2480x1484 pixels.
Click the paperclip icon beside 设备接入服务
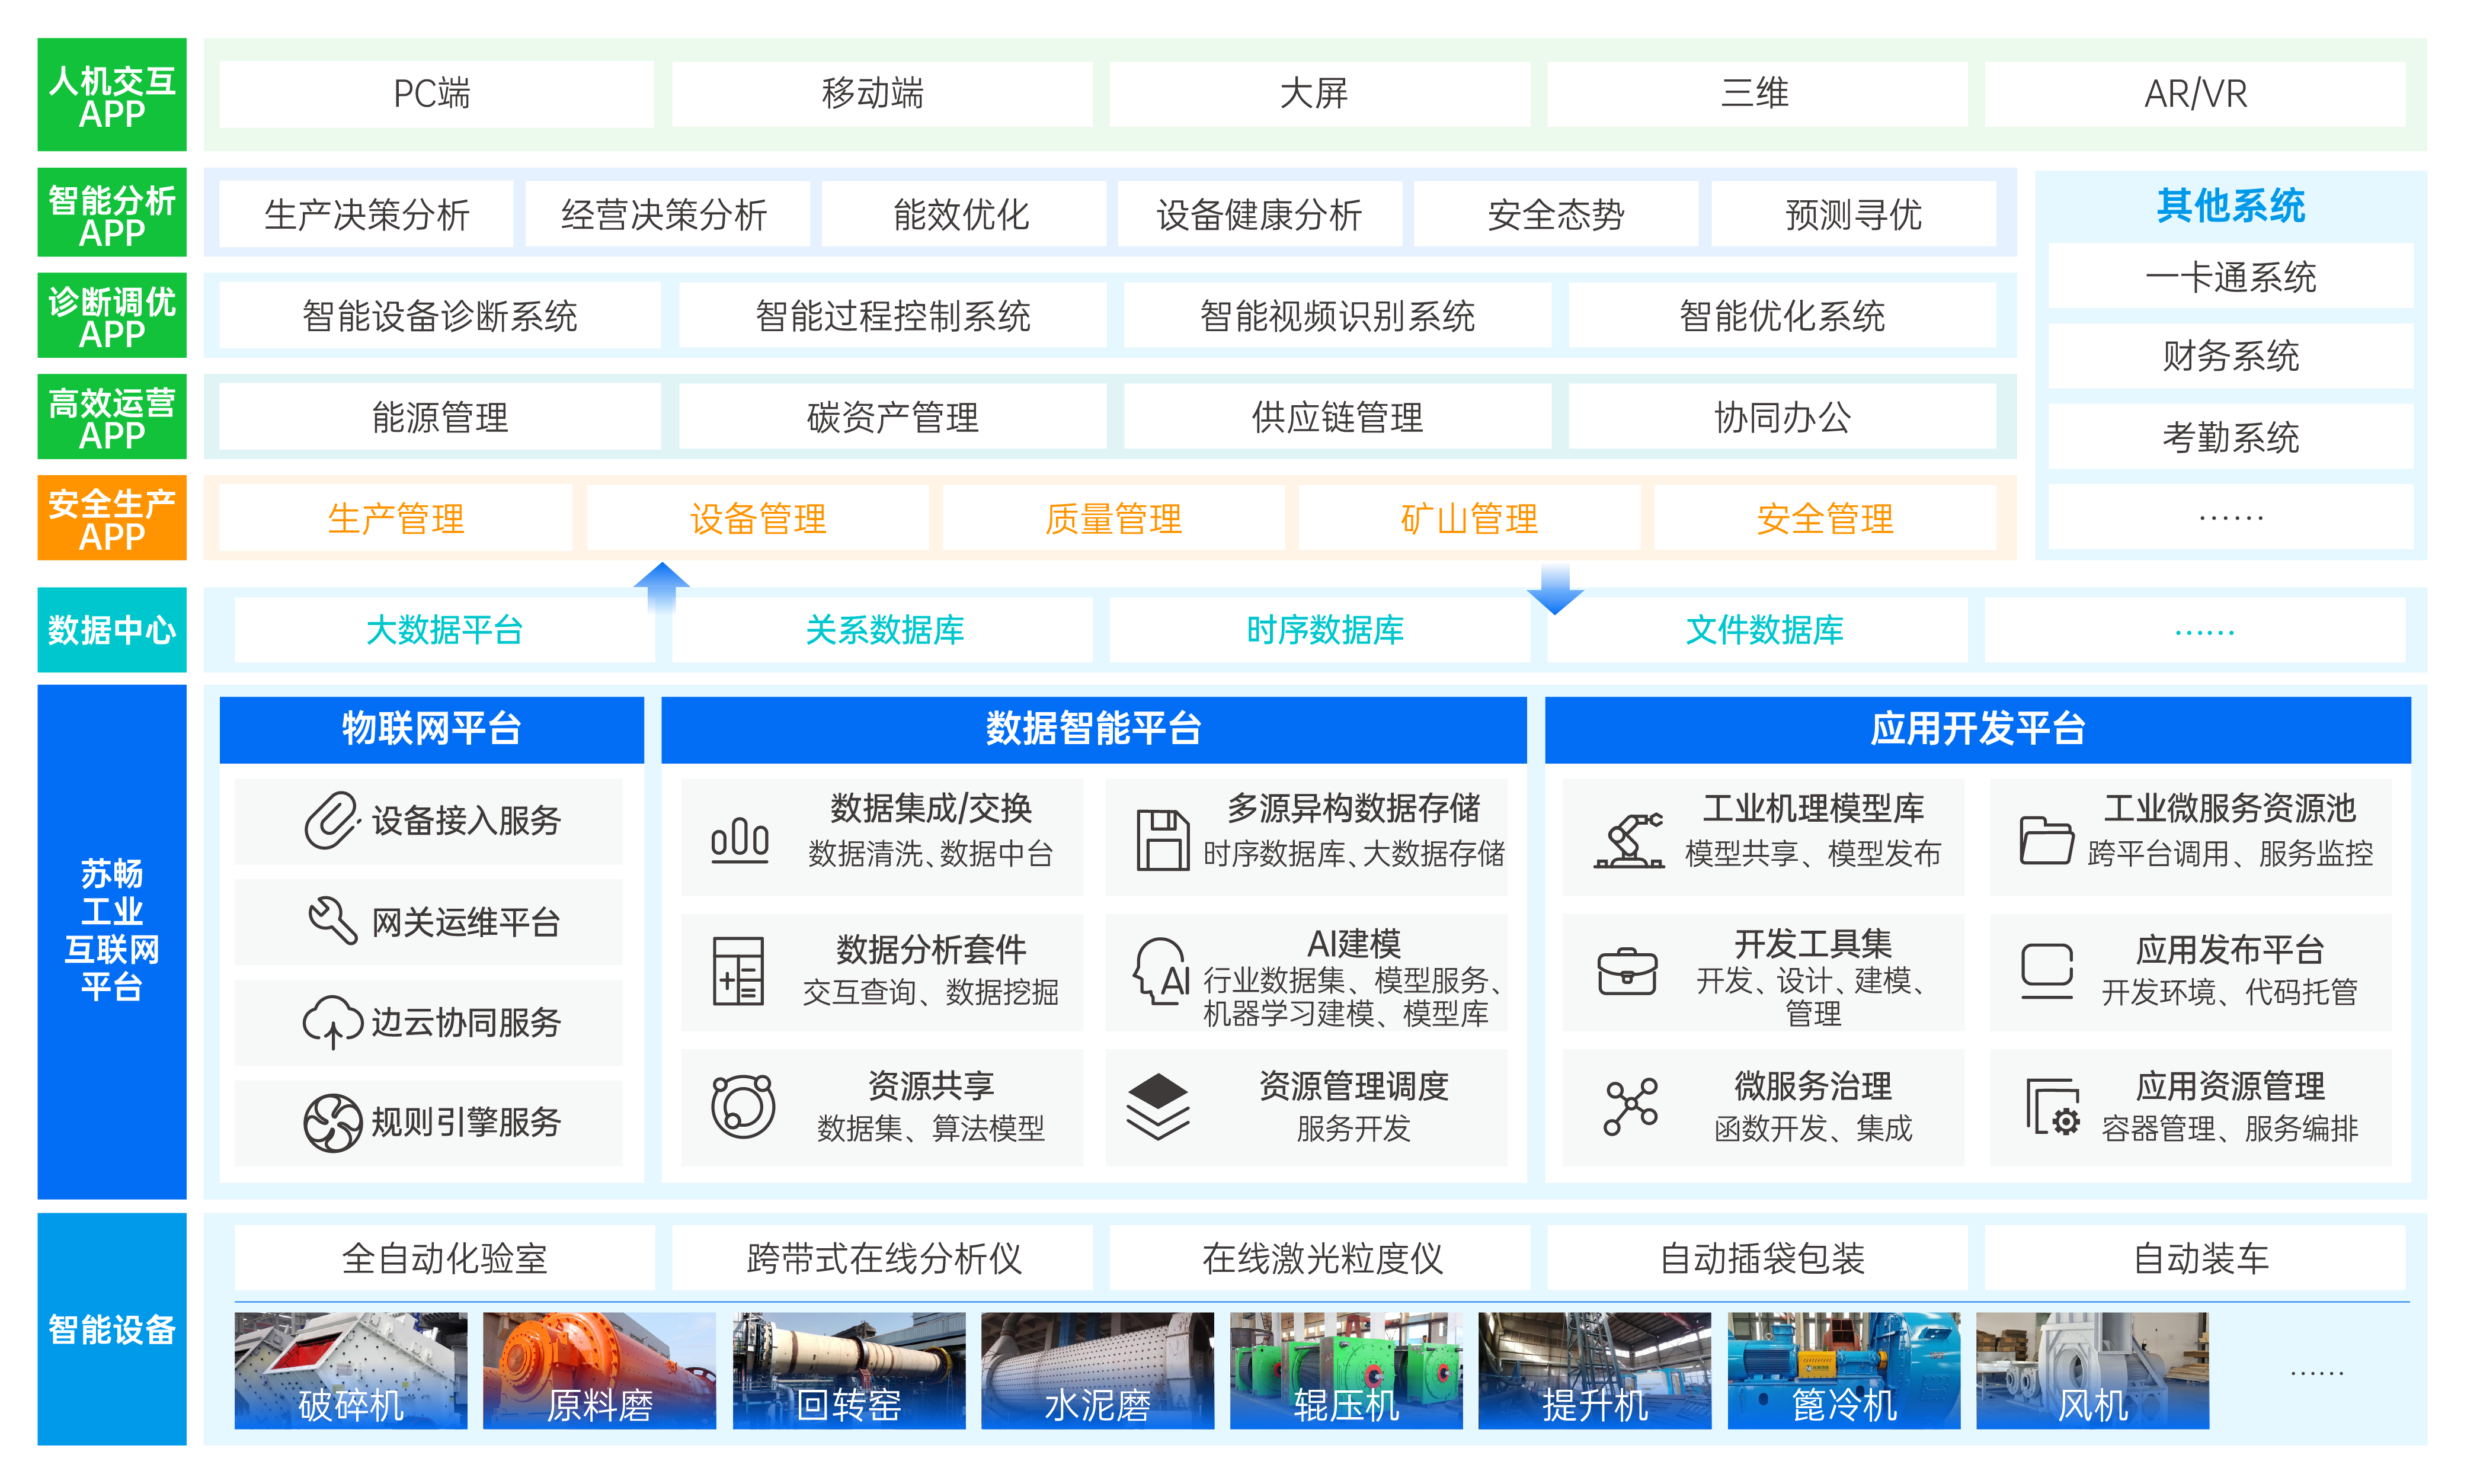pyautogui.click(x=332, y=821)
